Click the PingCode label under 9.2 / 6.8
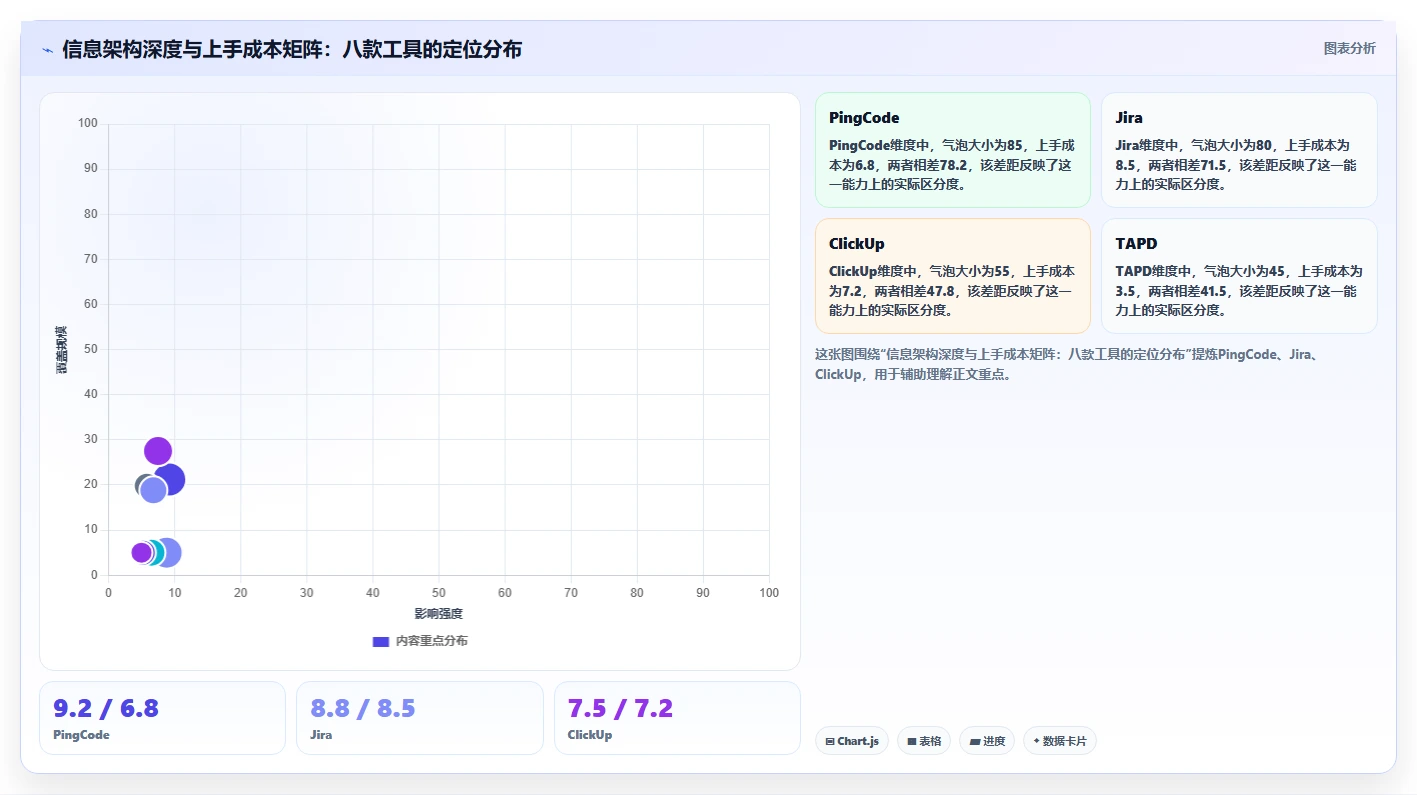 [81, 735]
